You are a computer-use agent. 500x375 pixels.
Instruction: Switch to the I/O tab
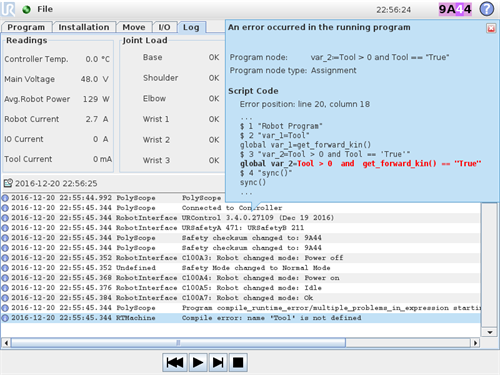pos(164,27)
